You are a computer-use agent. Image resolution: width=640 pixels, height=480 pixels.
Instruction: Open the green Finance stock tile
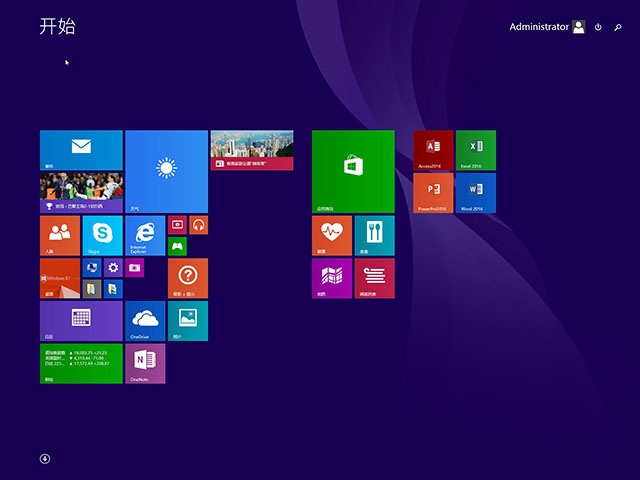coord(81,364)
